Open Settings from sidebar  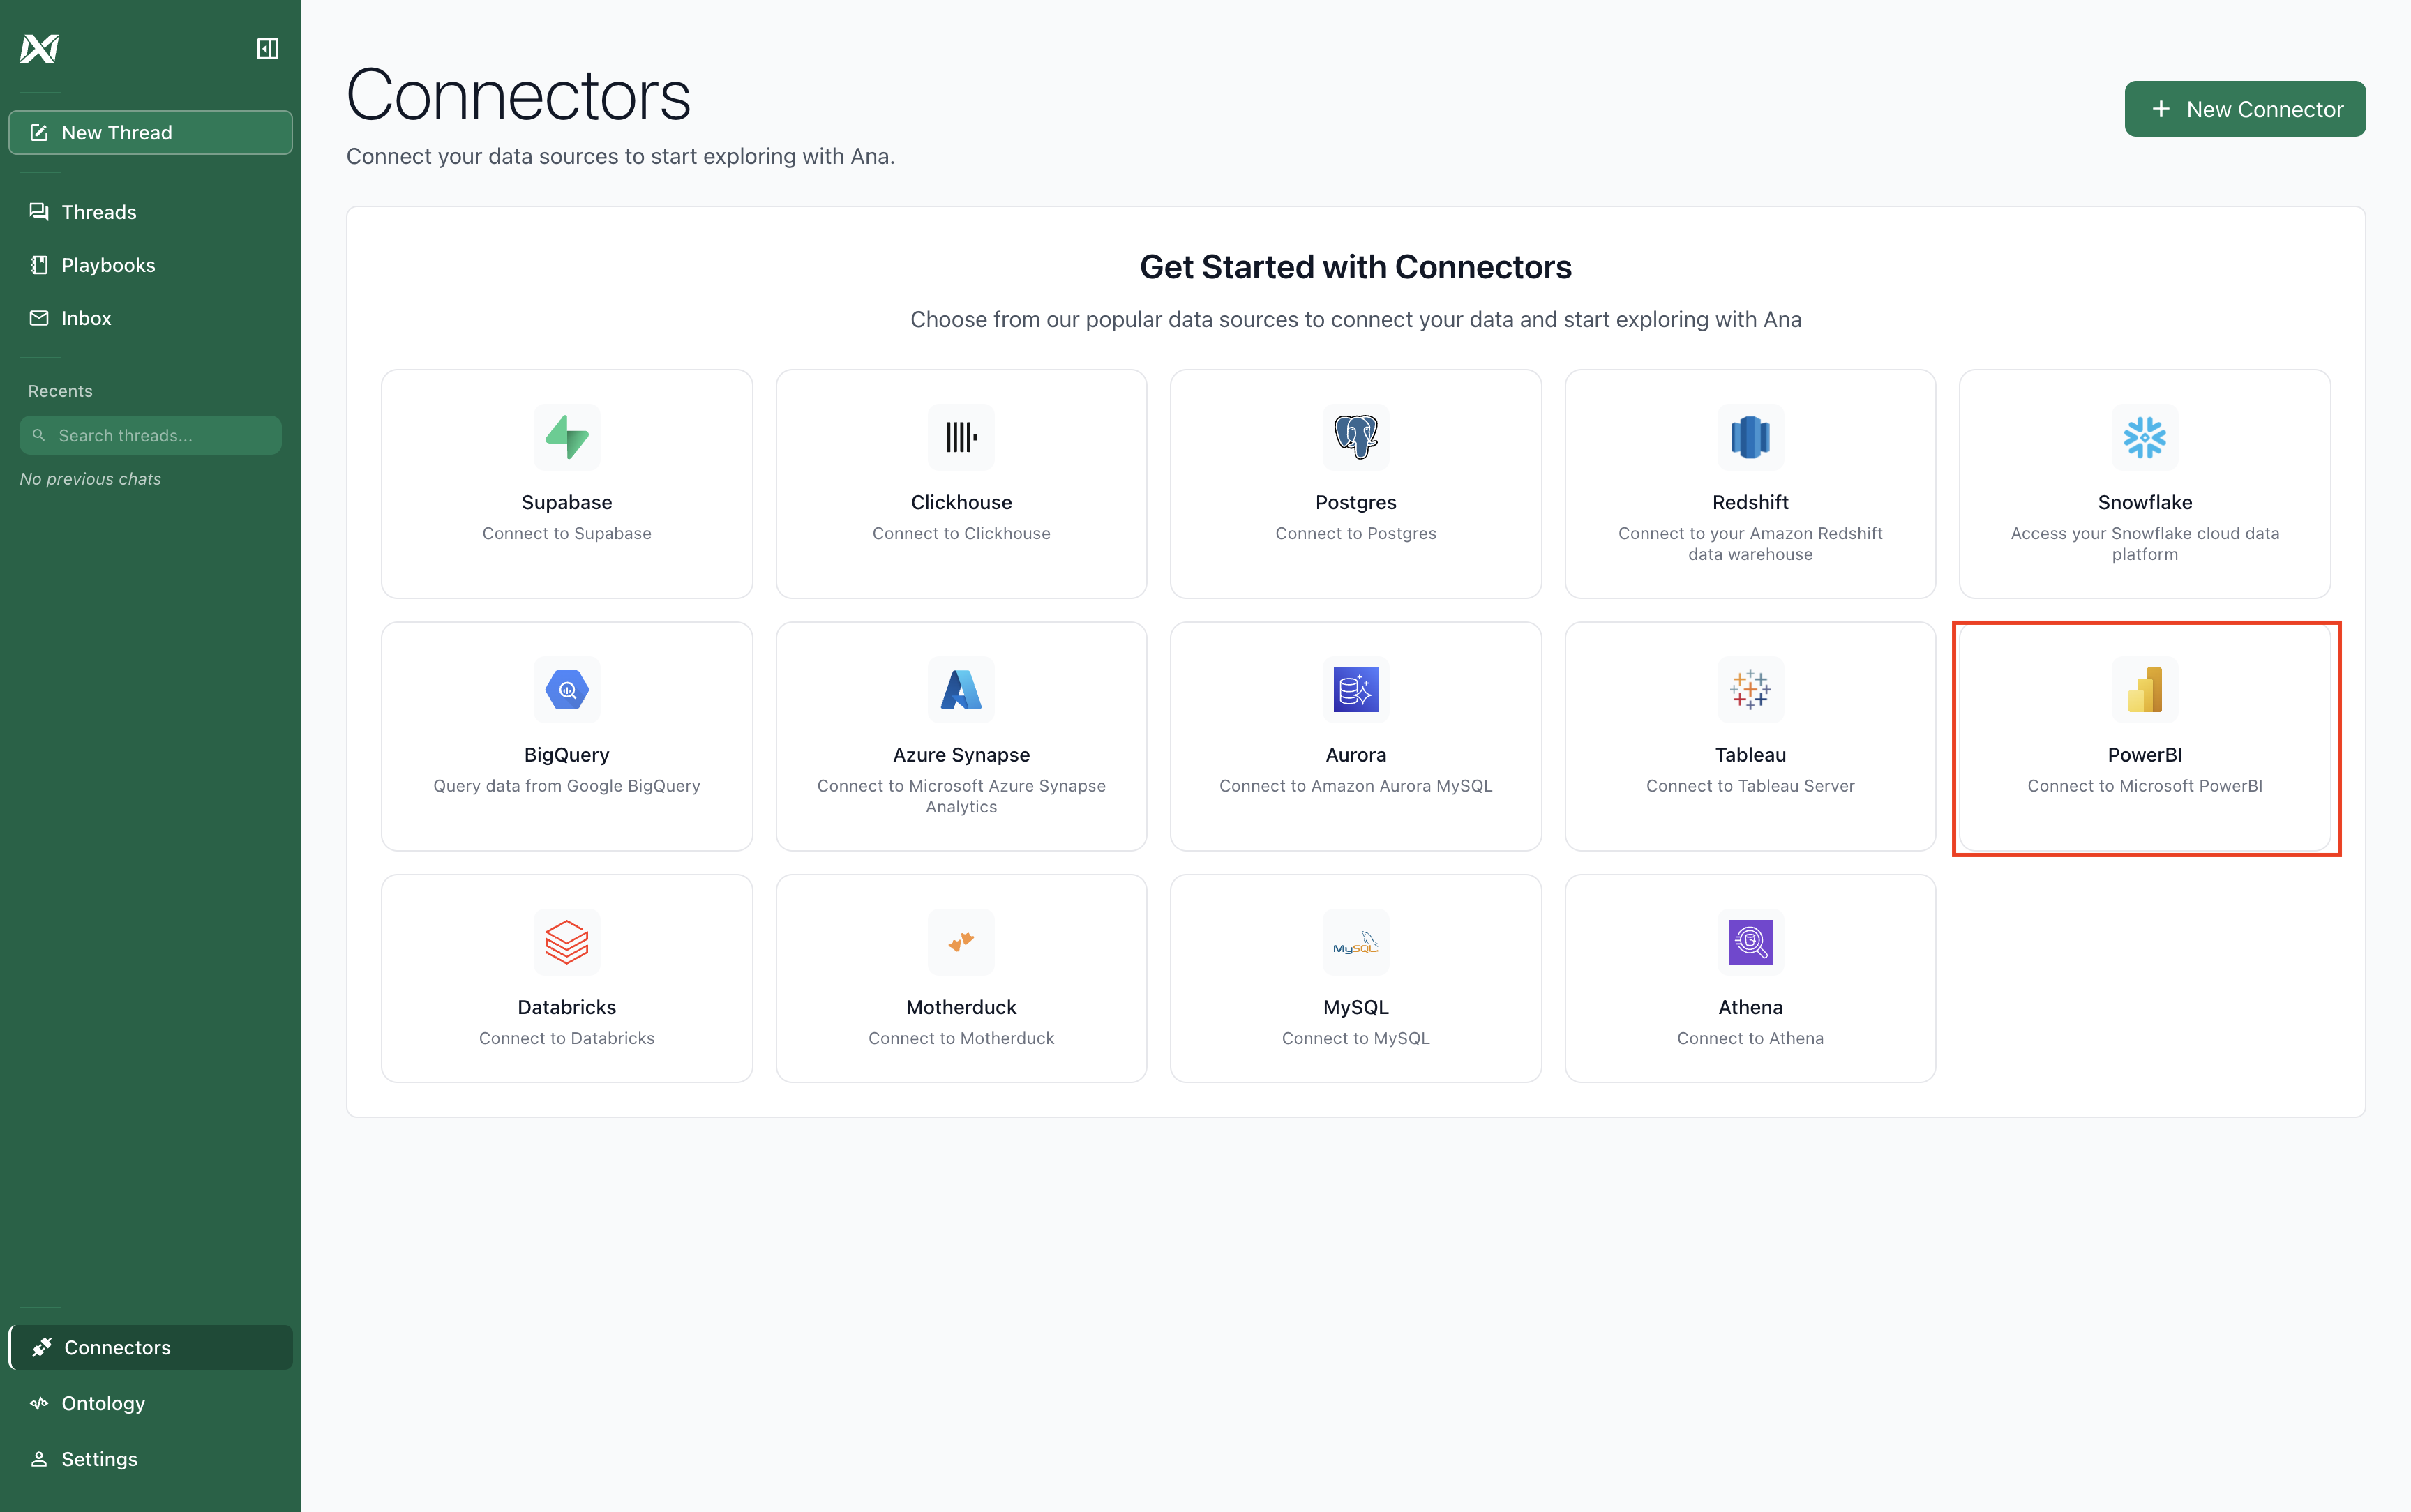tap(99, 1459)
